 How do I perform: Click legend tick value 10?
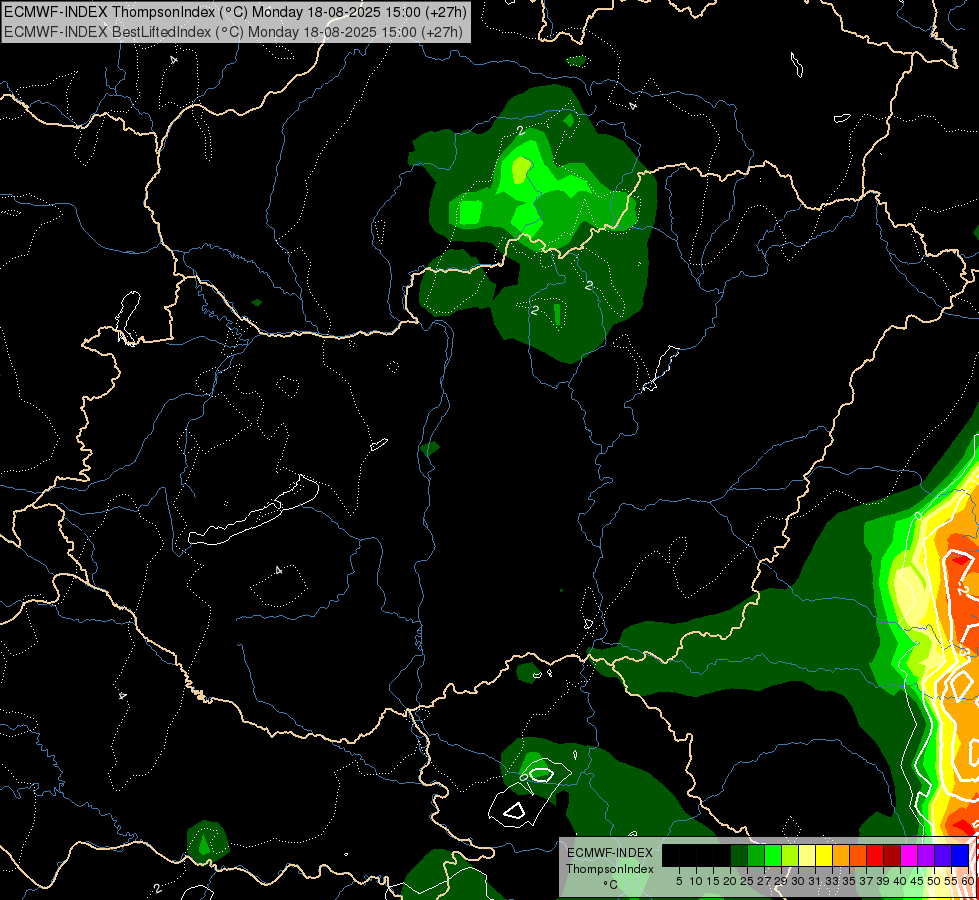(x=696, y=881)
